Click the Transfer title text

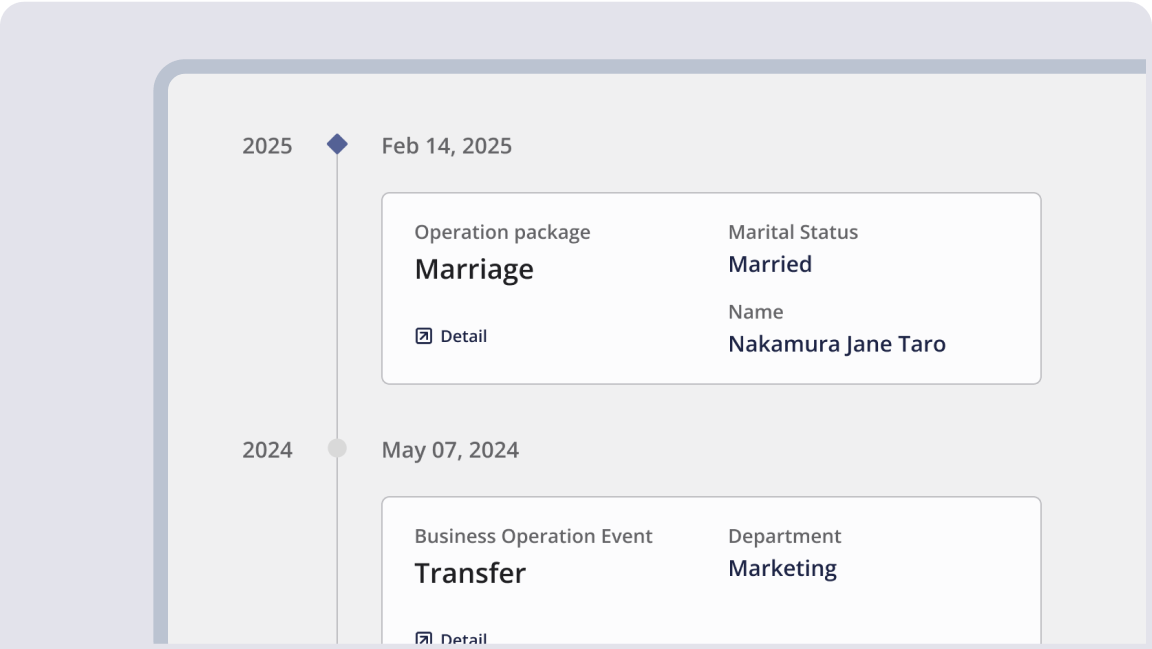pos(470,573)
